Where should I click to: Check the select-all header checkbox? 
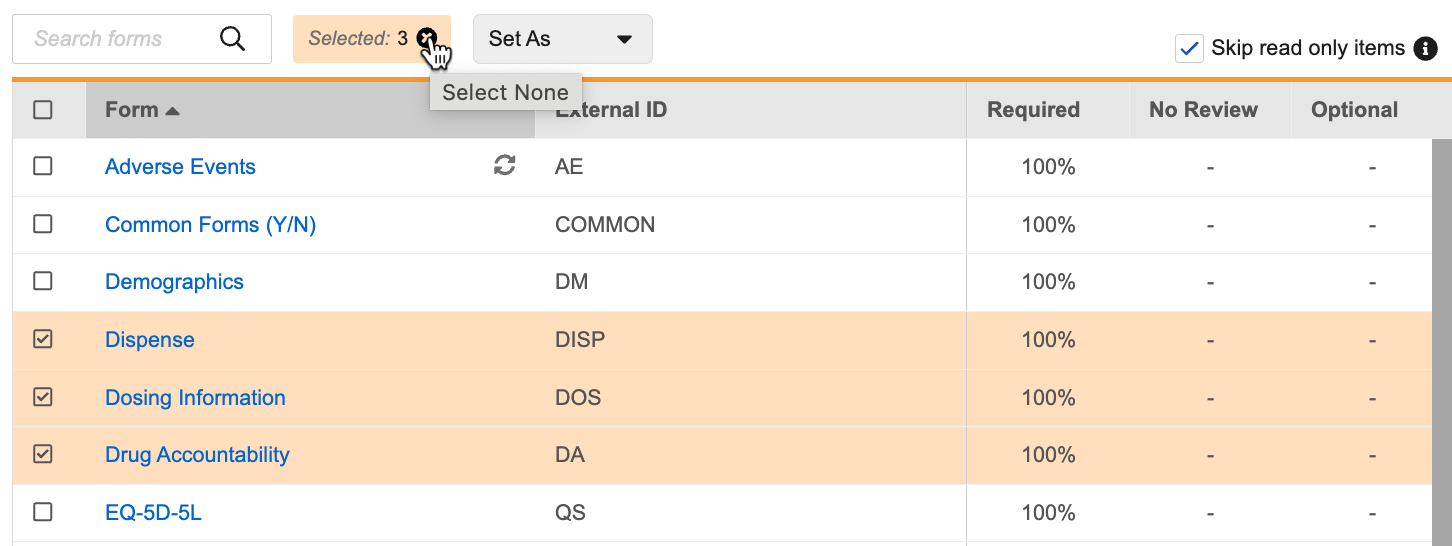(43, 110)
